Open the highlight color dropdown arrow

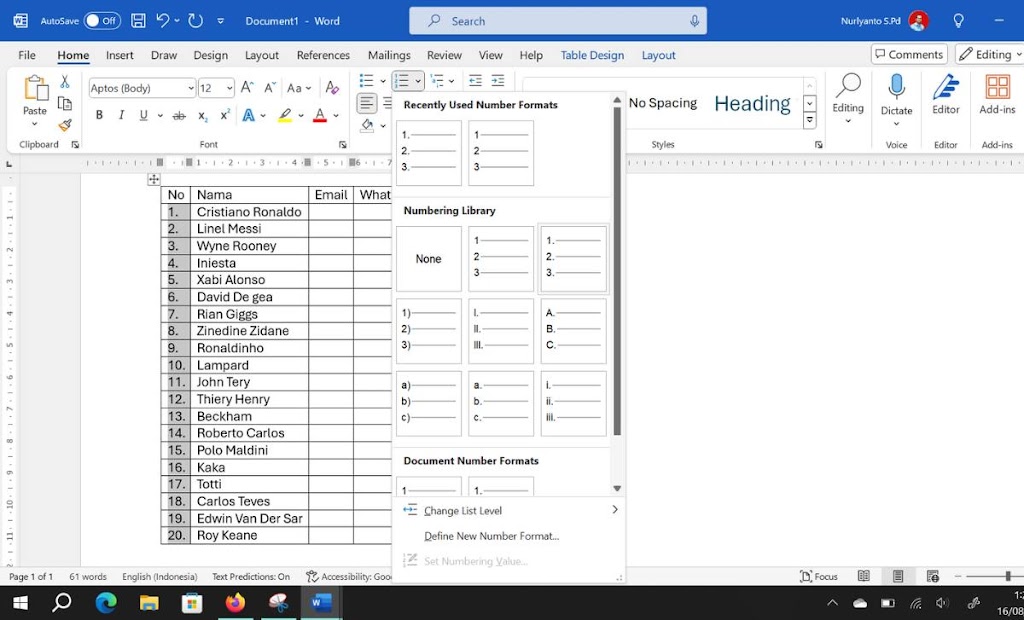[301, 116]
